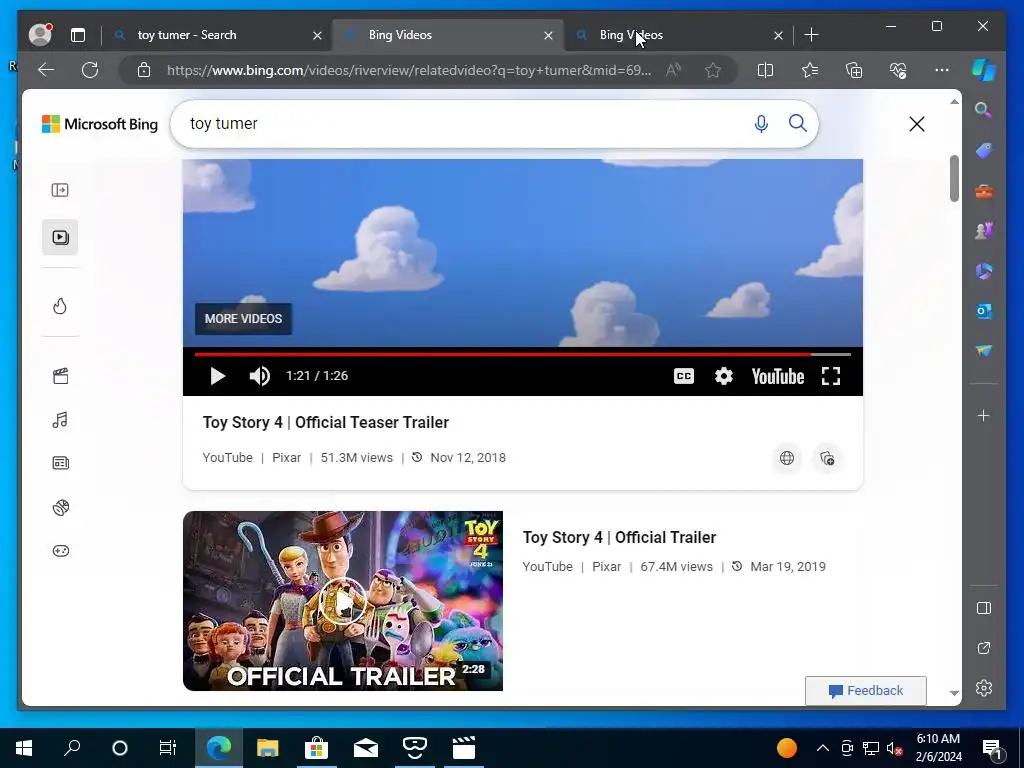Open Trending flame icon in left rail
This screenshot has width=1024, height=768.
coord(60,306)
